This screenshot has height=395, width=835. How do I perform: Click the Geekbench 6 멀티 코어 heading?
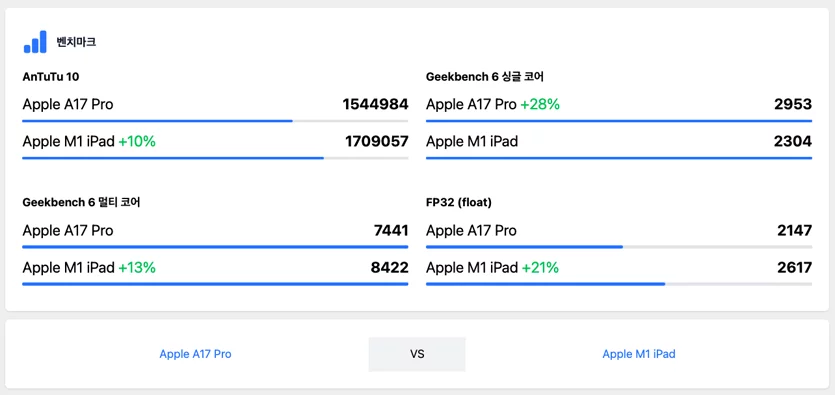81,202
